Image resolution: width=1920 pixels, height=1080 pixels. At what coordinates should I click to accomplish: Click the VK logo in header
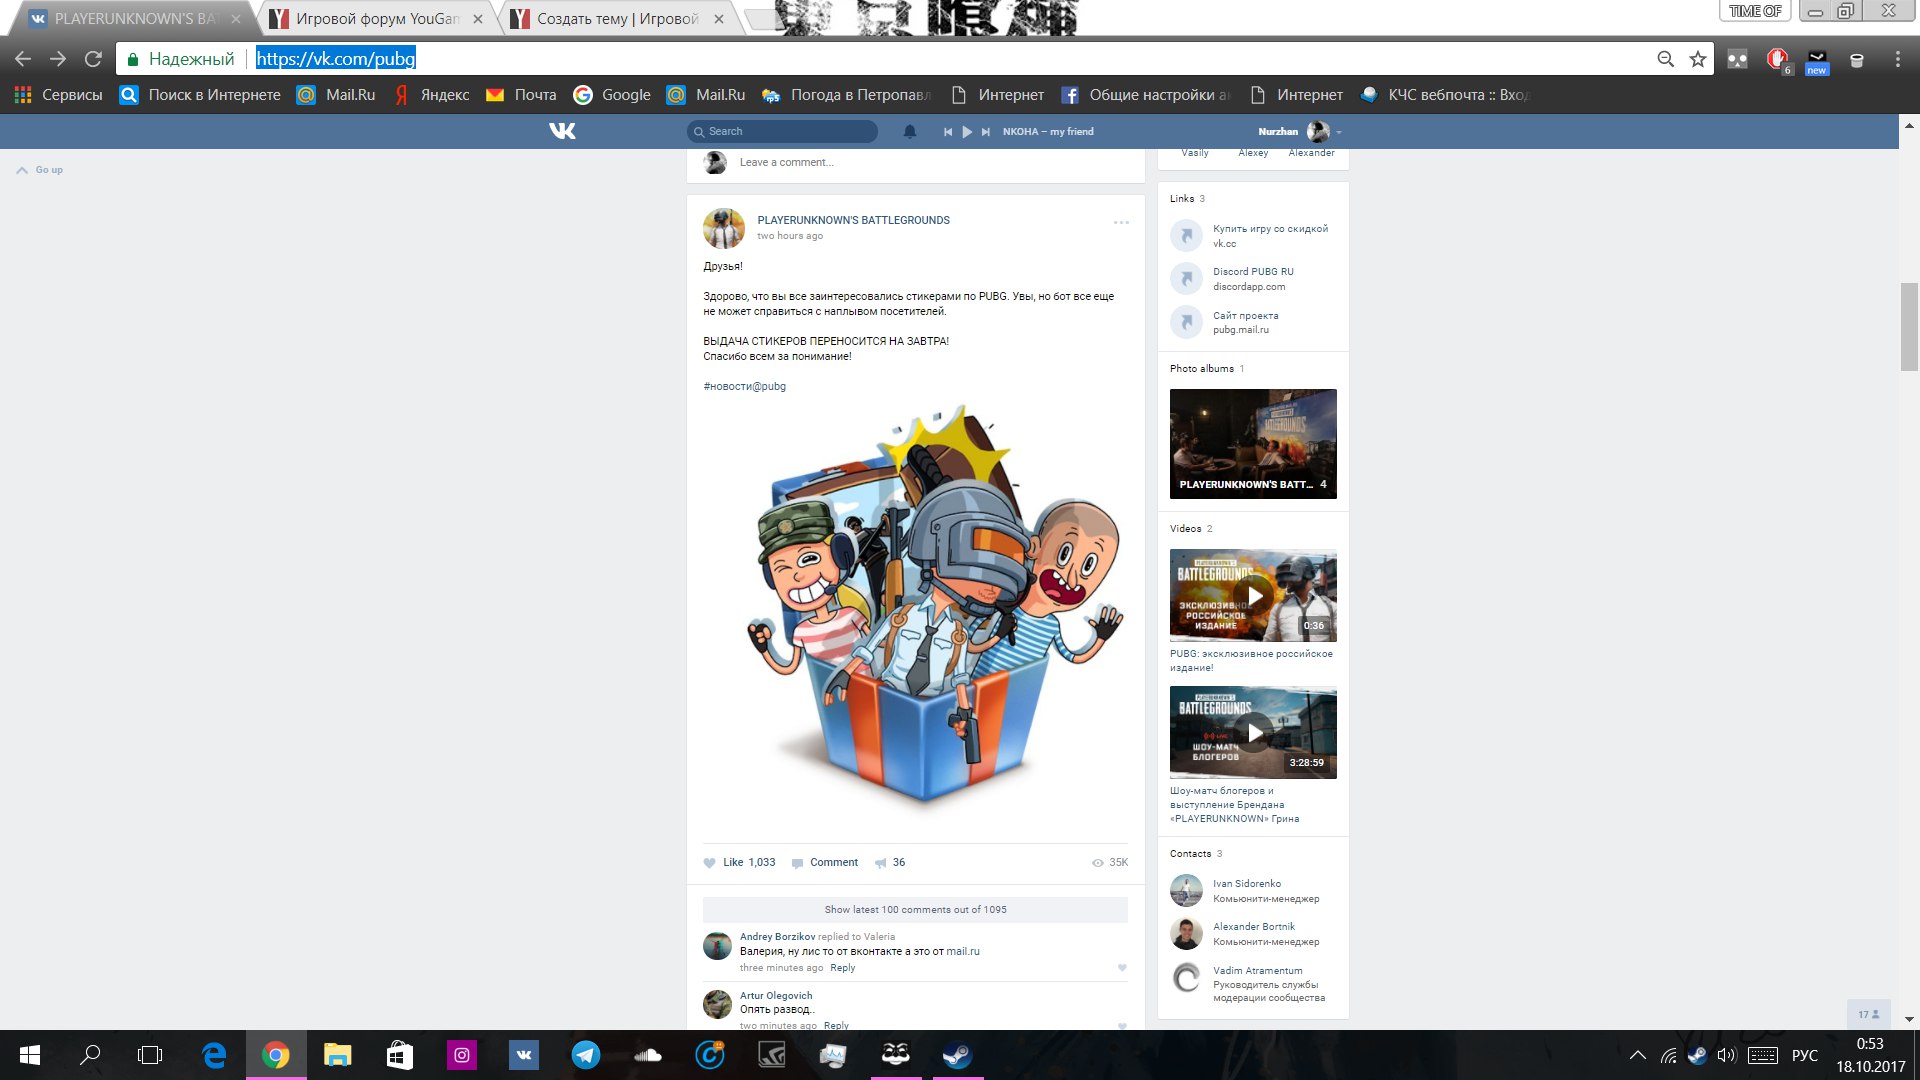coord(562,131)
